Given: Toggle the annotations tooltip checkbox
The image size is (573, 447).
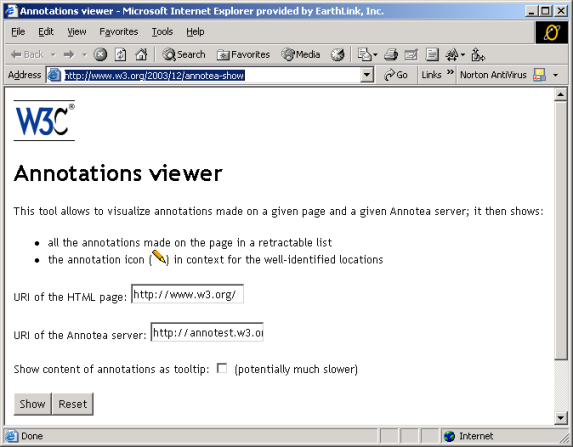Looking at the screenshot, I should pos(222,368).
